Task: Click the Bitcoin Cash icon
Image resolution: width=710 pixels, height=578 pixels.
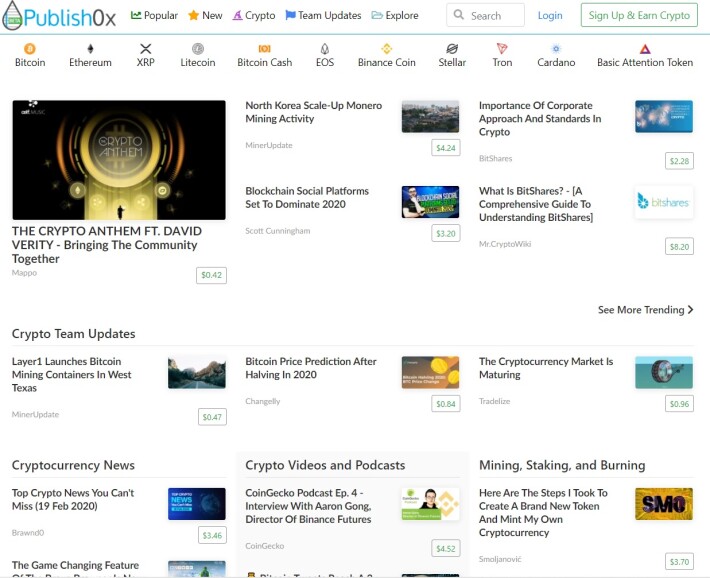Action: click(264, 48)
